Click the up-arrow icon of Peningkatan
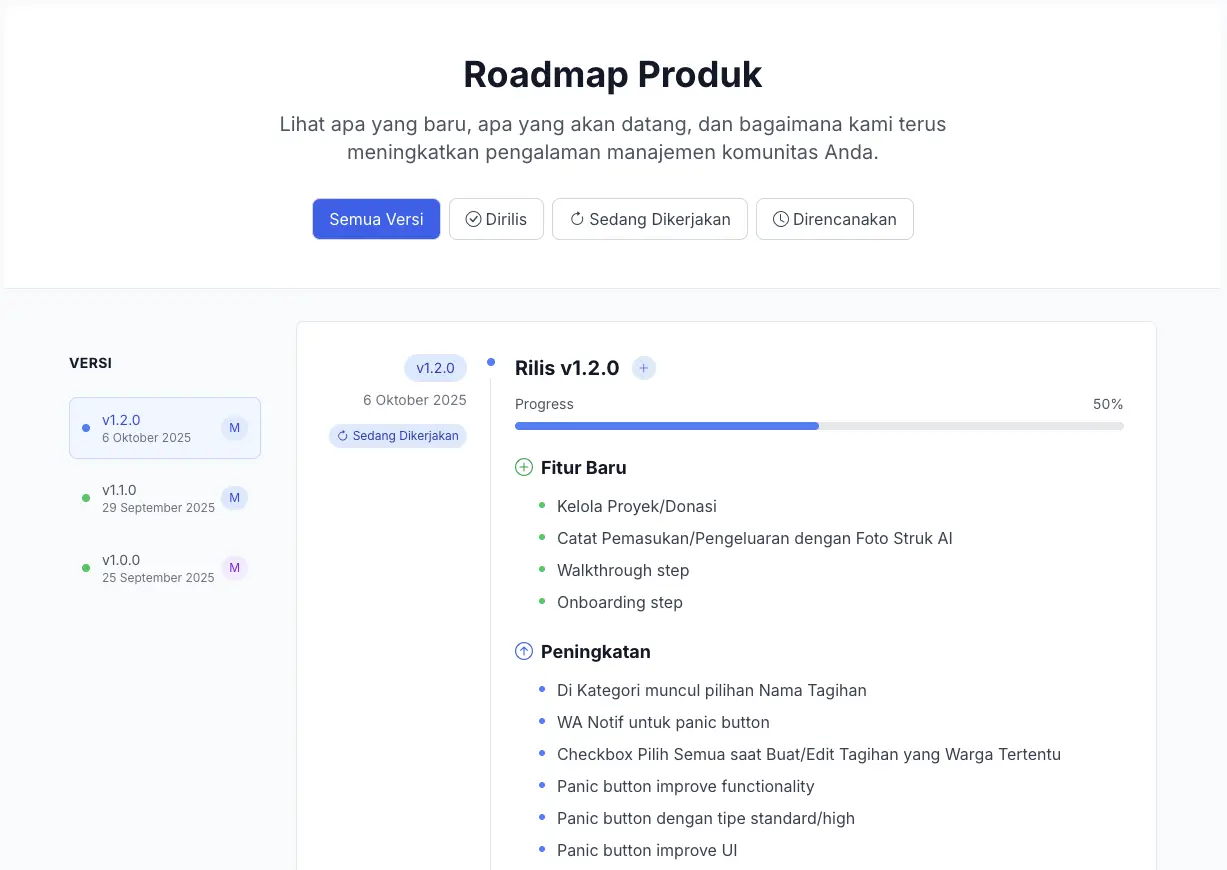 pyautogui.click(x=524, y=651)
